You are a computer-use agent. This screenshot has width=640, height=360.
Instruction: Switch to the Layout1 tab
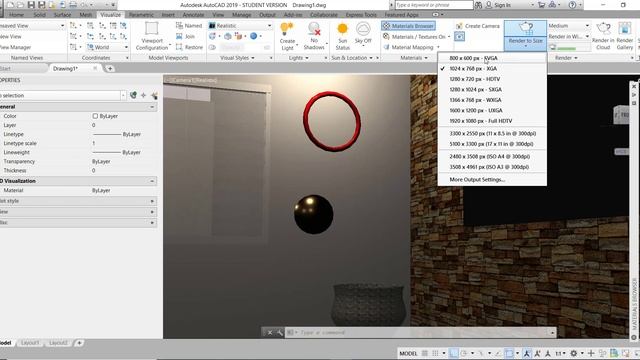[x=30, y=343]
